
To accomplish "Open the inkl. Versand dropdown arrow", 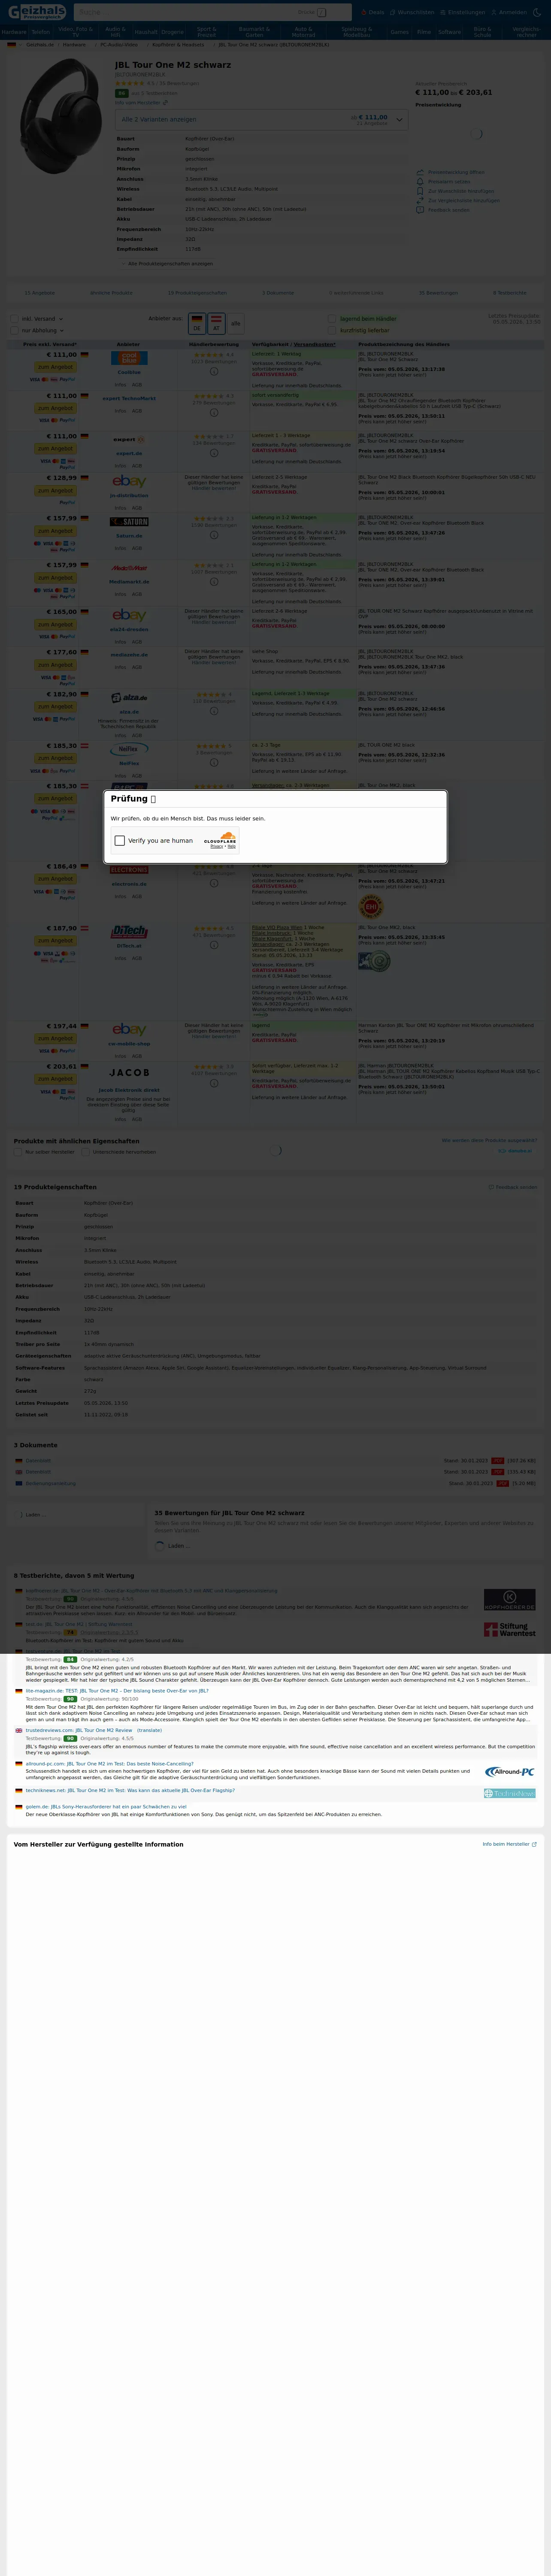I will 61,319.
